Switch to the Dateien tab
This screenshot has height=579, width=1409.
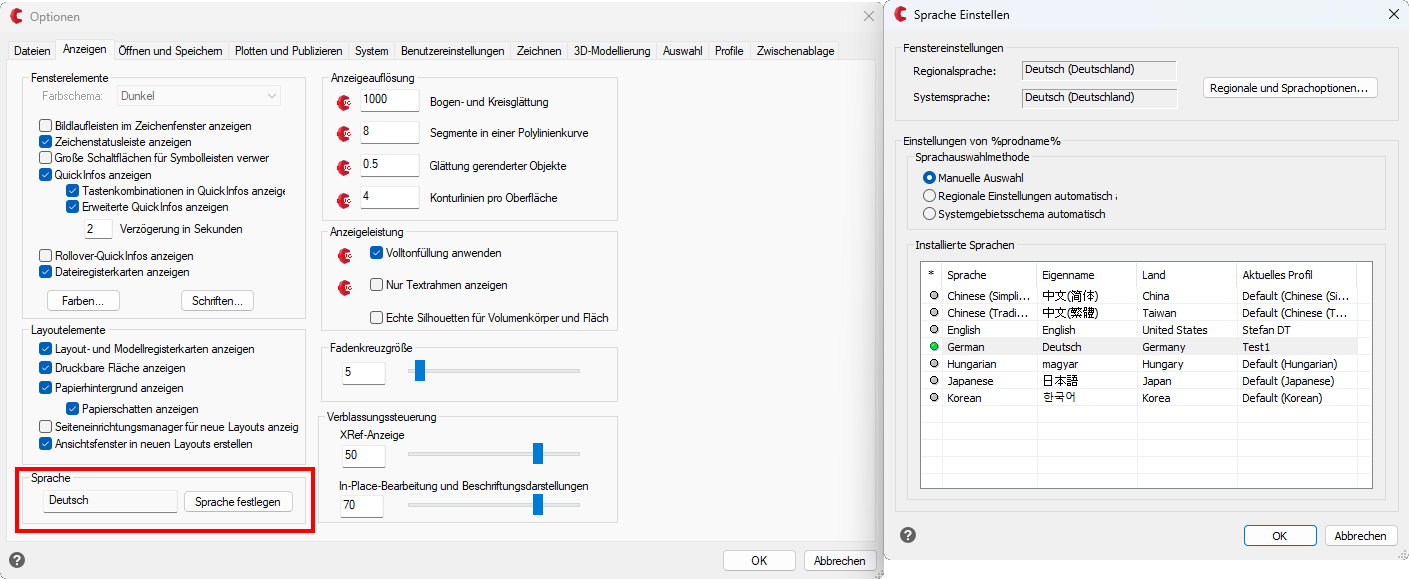coord(32,51)
